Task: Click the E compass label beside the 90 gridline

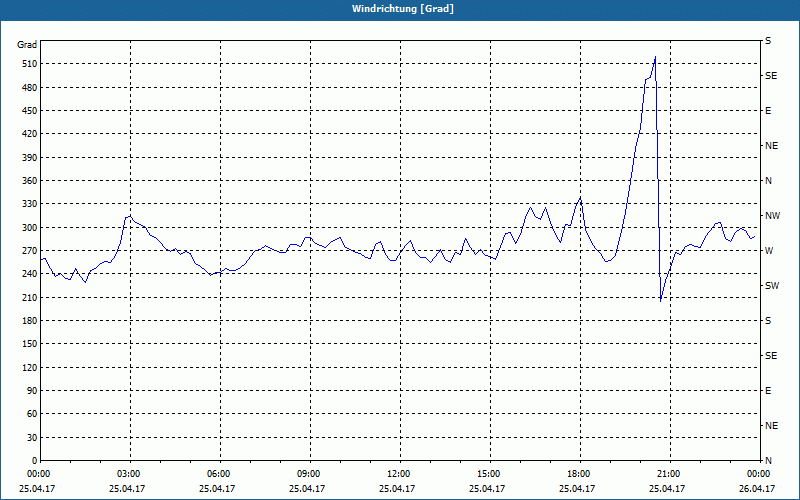Action: (x=768, y=391)
